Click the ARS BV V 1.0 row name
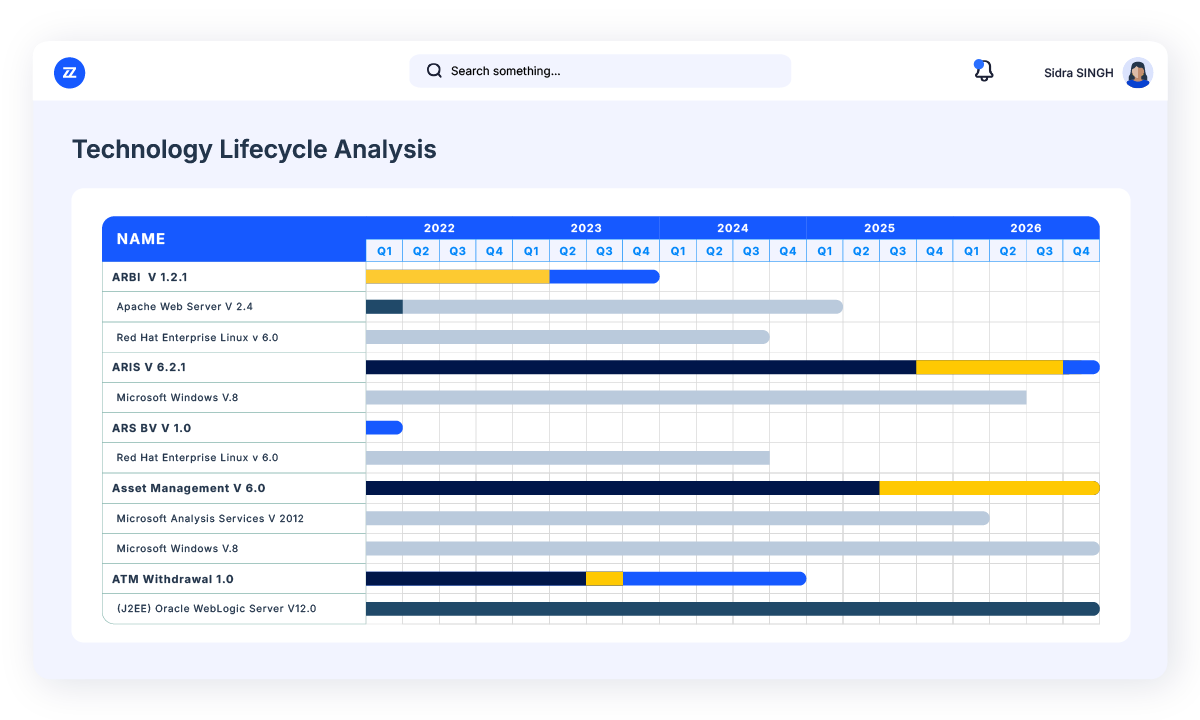Screen dimensions: 1200x720 (151, 428)
